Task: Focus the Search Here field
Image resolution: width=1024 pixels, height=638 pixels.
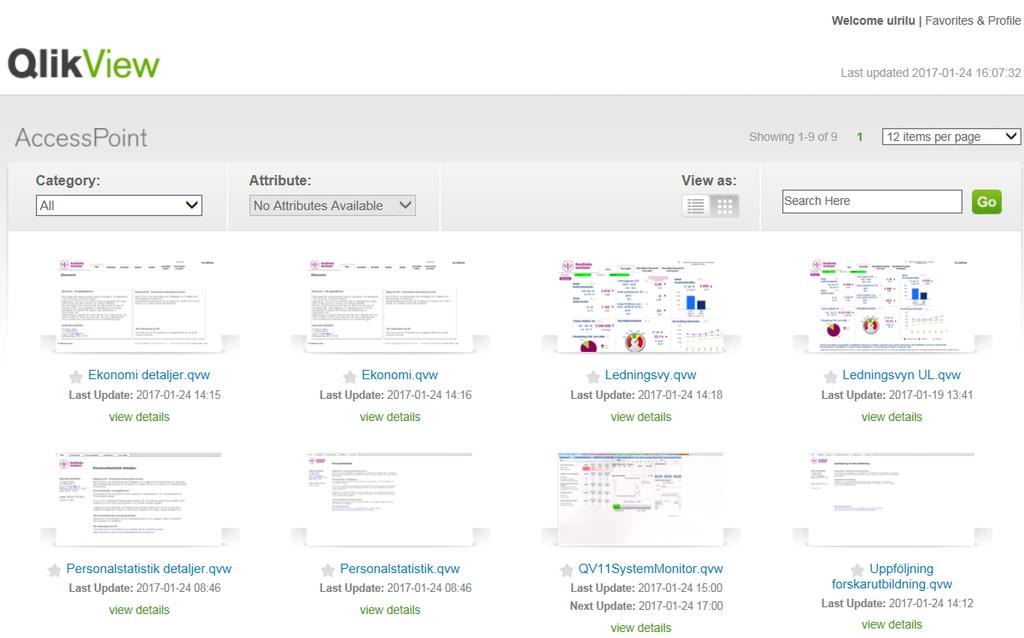Action: (872, 201)
